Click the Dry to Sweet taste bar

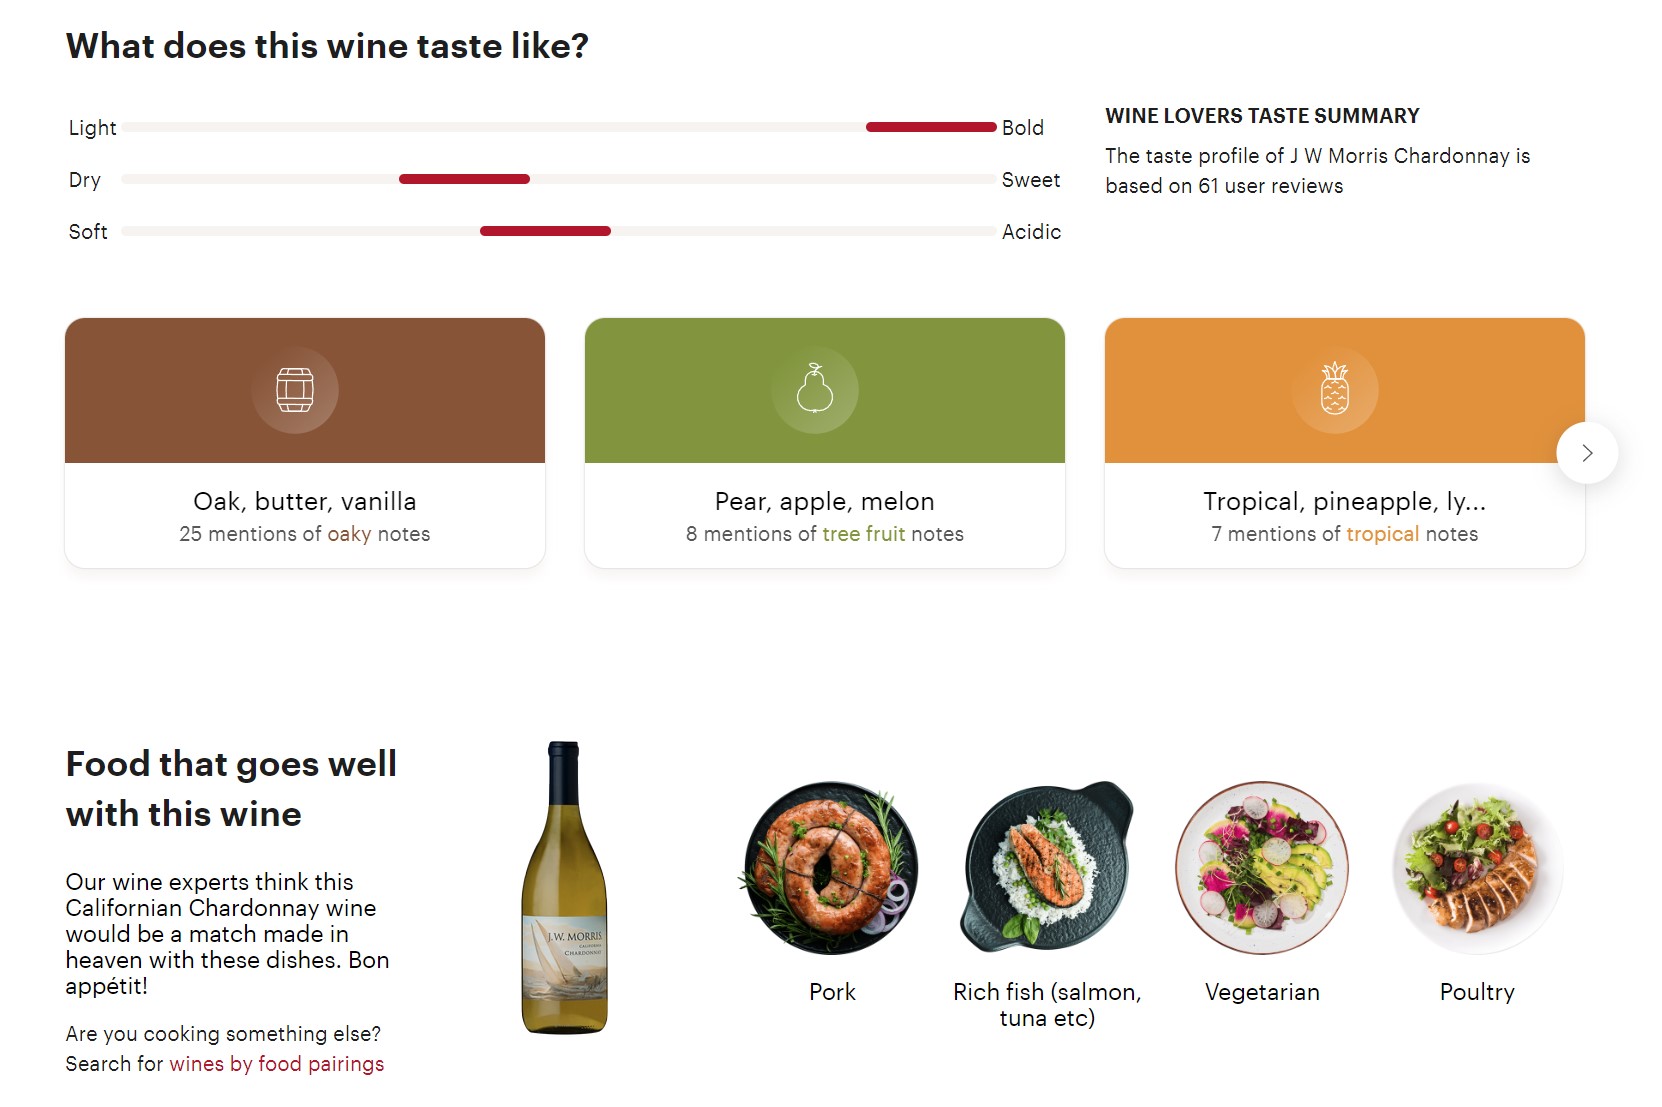click(x=560, y=180)
